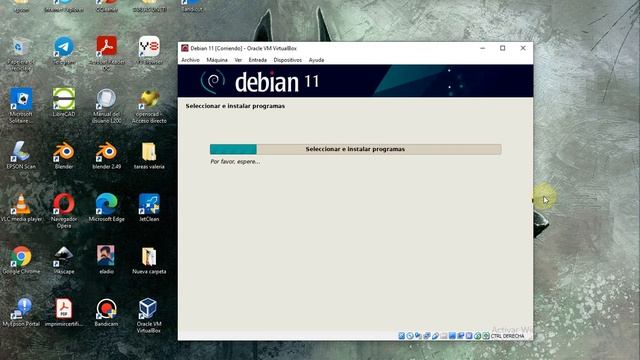The image size is (640, 360).
Task: Close the Debian 11 VirtualBox window
Action: coord(523,48)
